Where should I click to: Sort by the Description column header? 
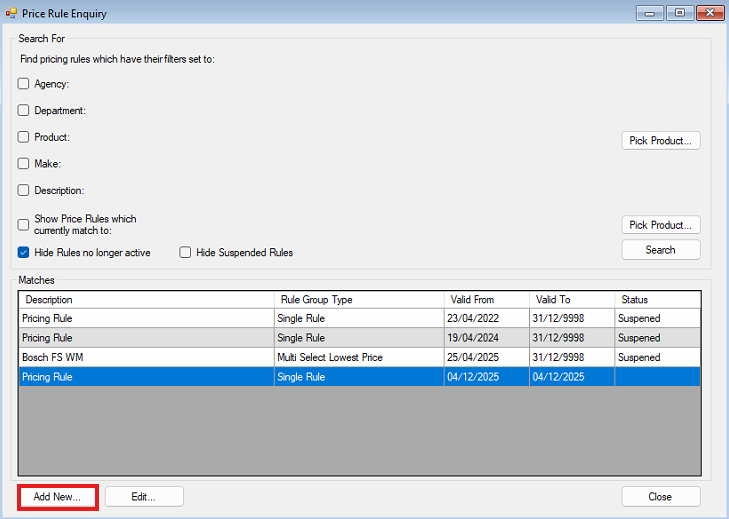click(146, 299)
